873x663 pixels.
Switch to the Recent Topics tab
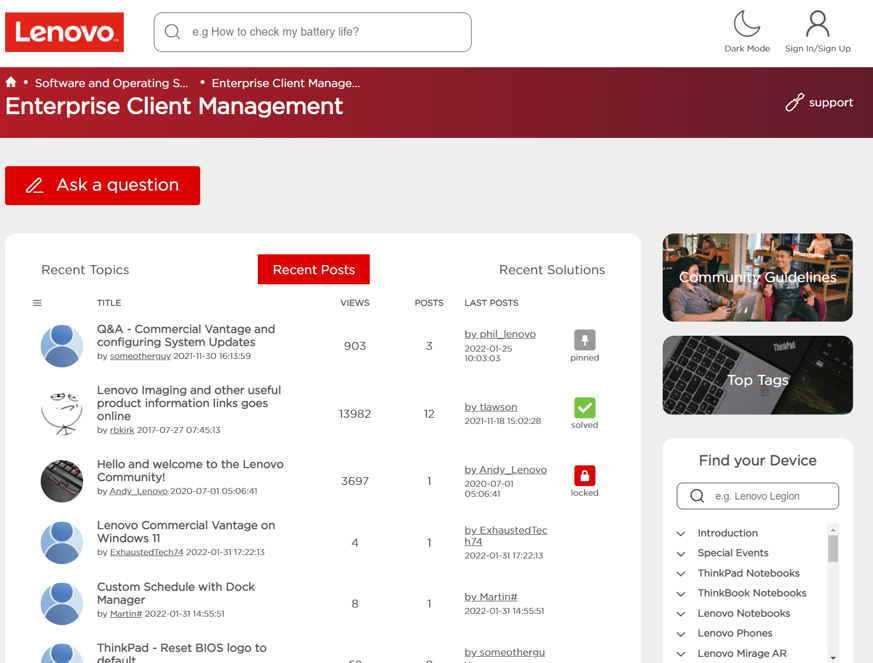(85, 269)
